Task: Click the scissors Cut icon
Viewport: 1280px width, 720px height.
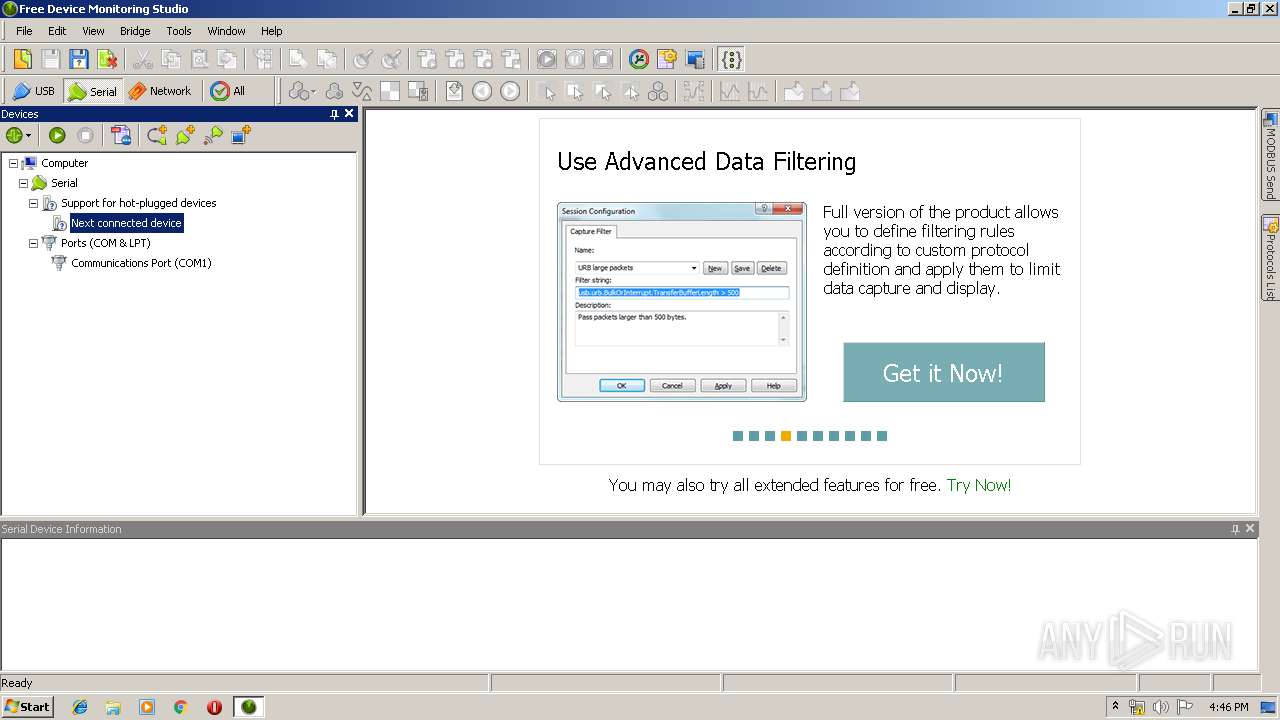Action: pos(143,59)
